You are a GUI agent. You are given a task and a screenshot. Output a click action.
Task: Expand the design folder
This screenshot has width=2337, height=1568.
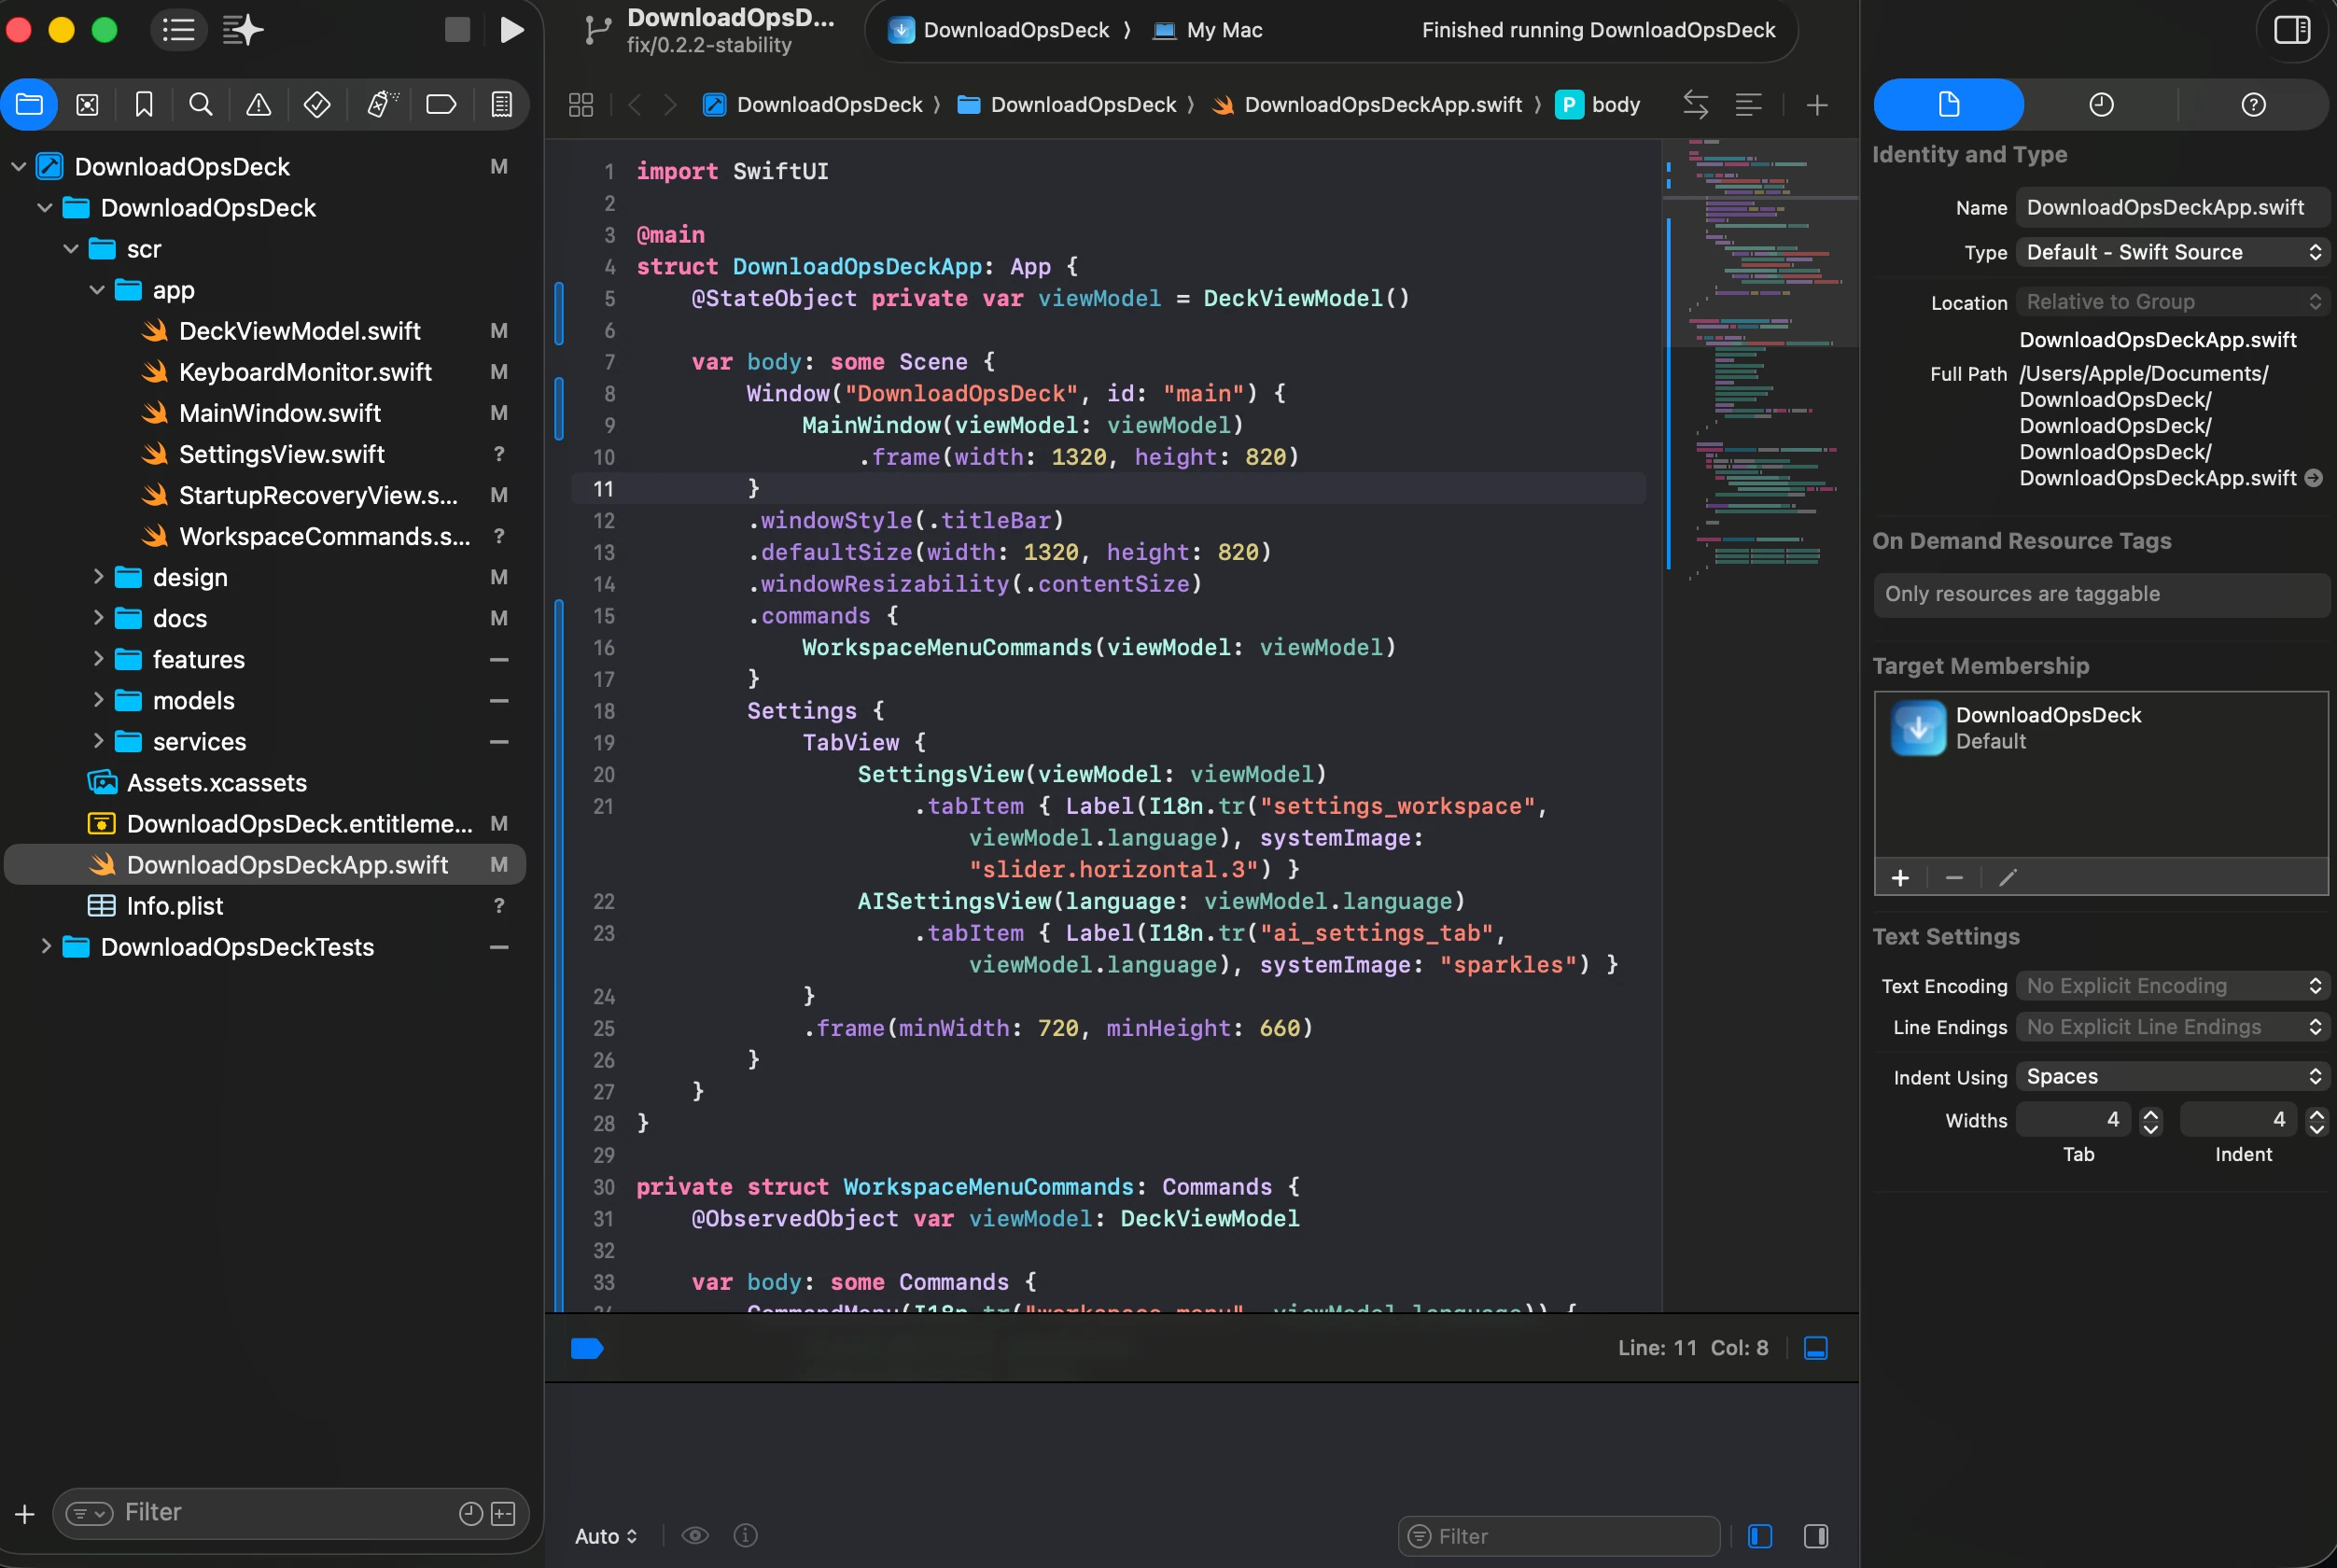pyautogui.click(x=97, y=577)
